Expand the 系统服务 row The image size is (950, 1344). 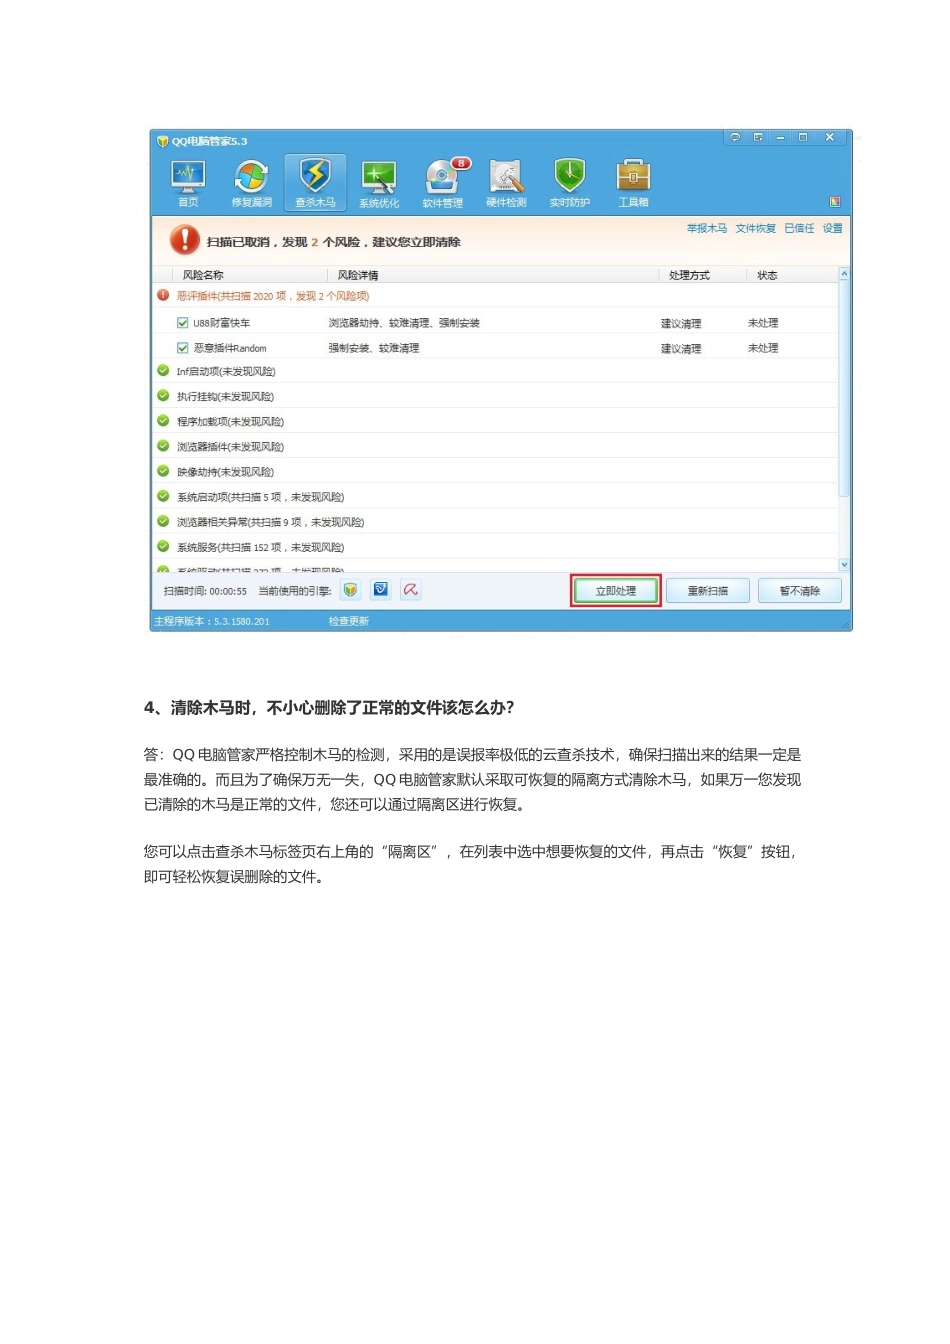(x=494, y=546)
